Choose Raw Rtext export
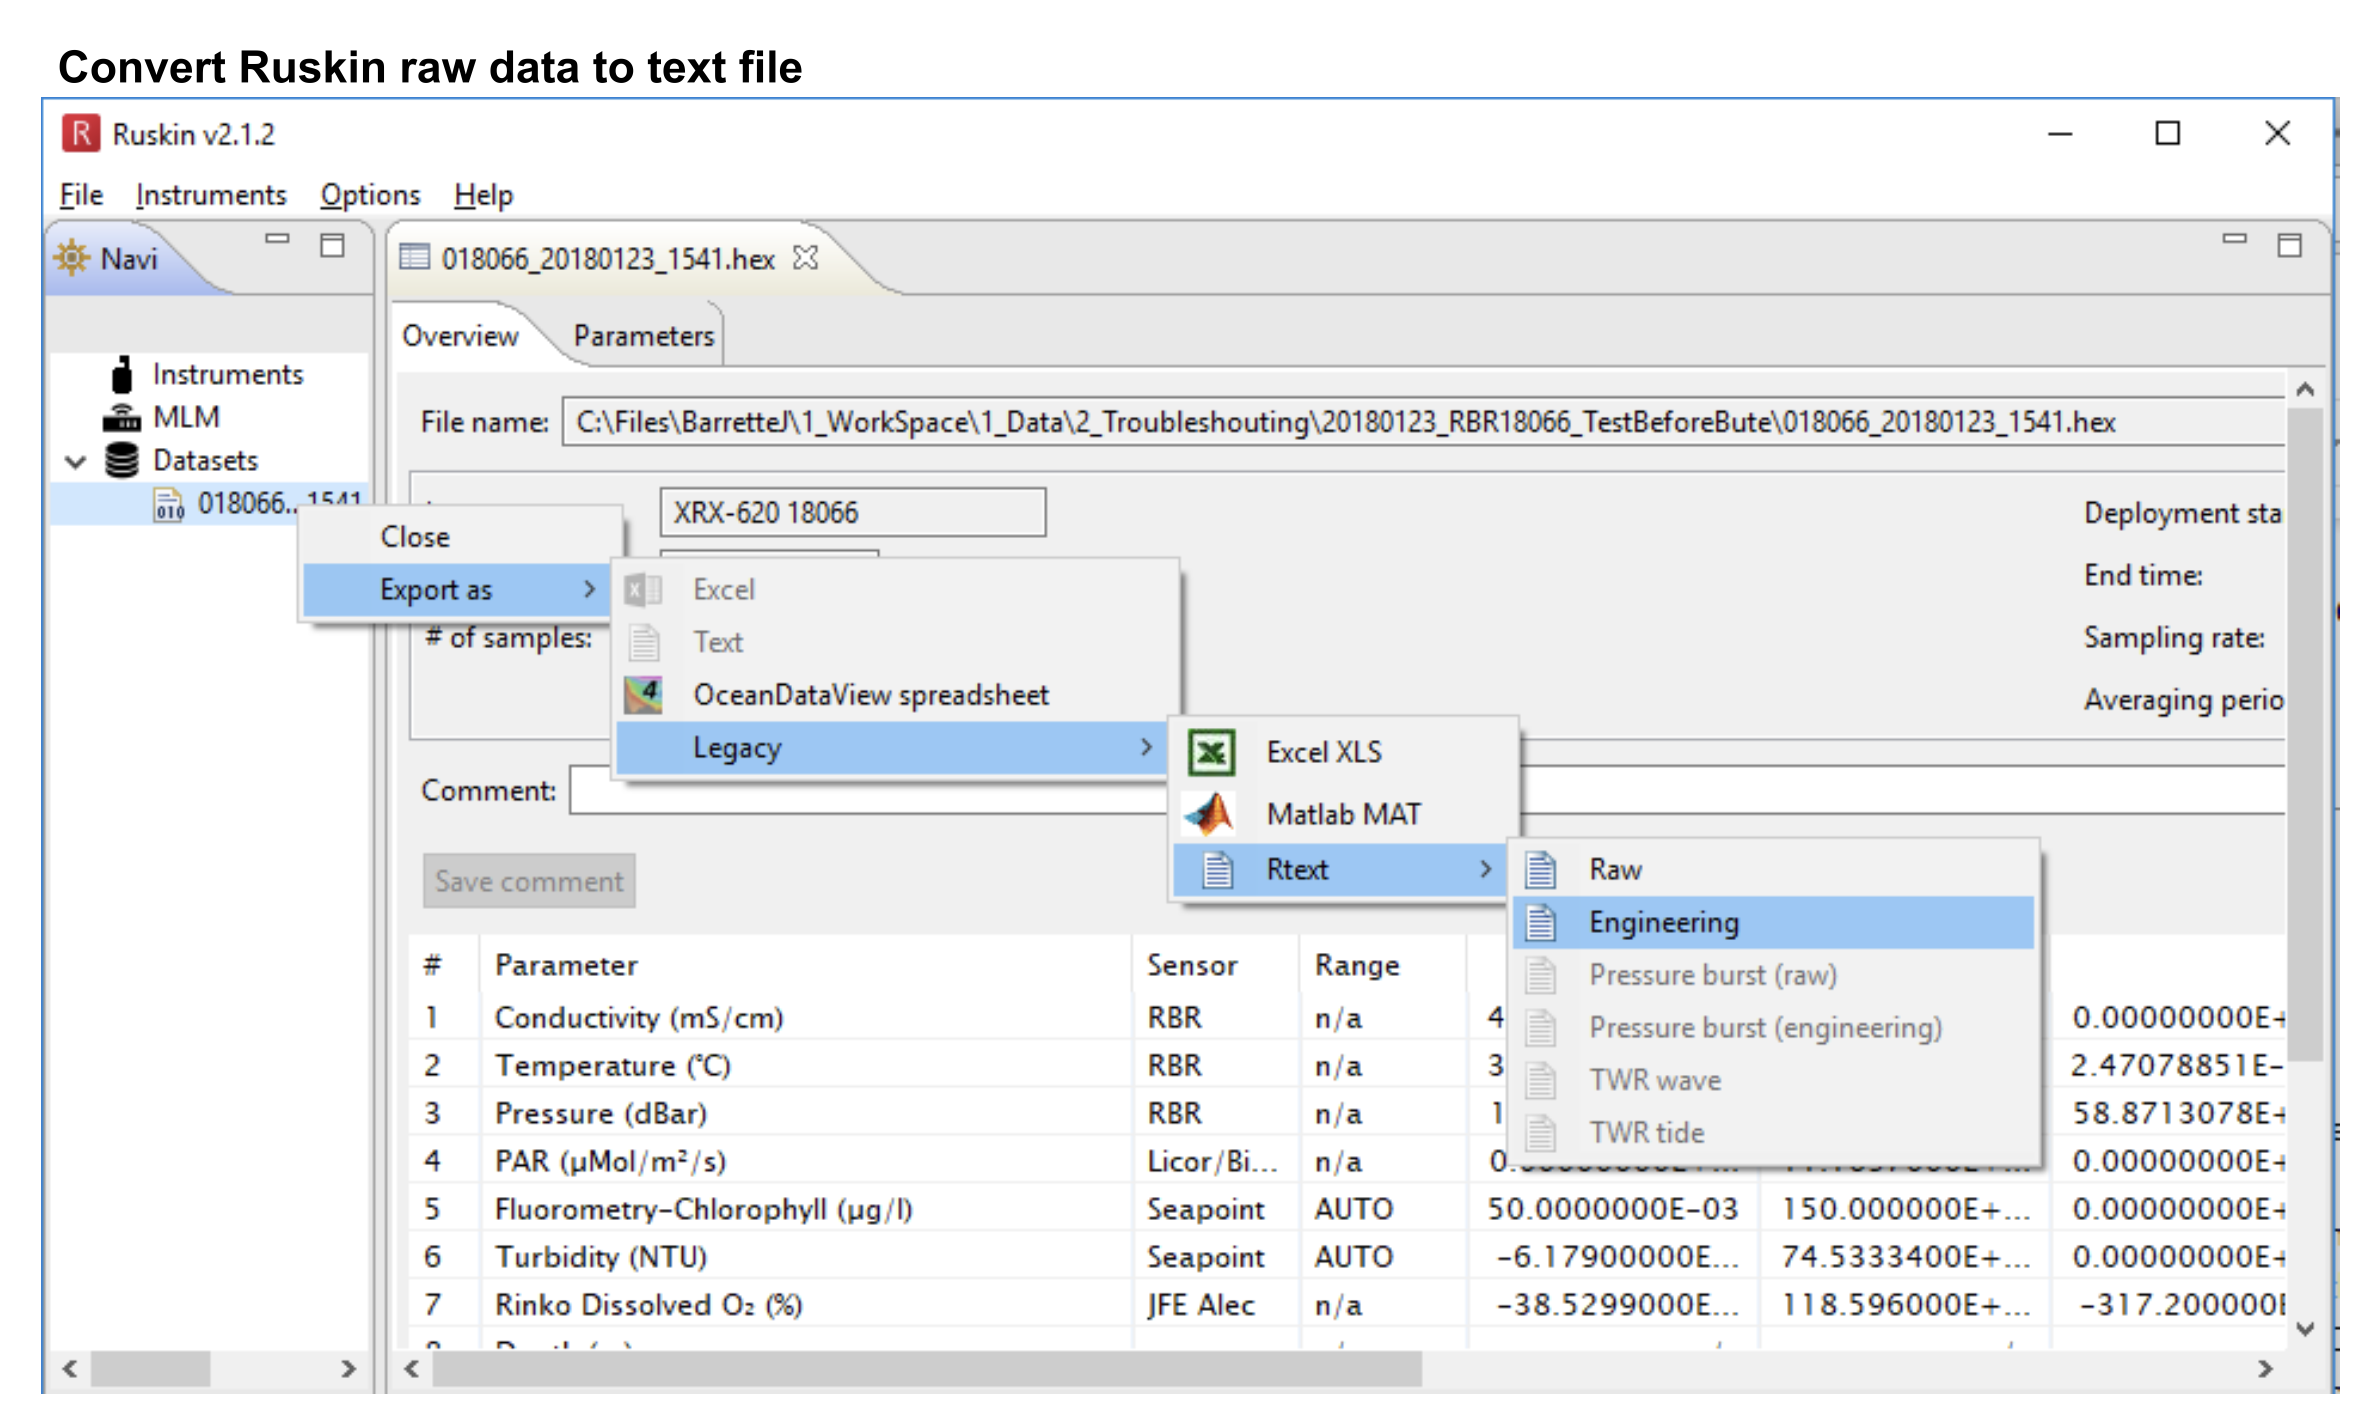 point(1774,870)
